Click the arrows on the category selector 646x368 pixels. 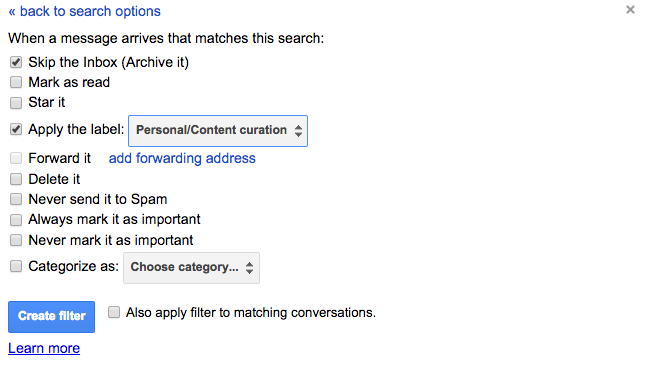pos(249,268)
